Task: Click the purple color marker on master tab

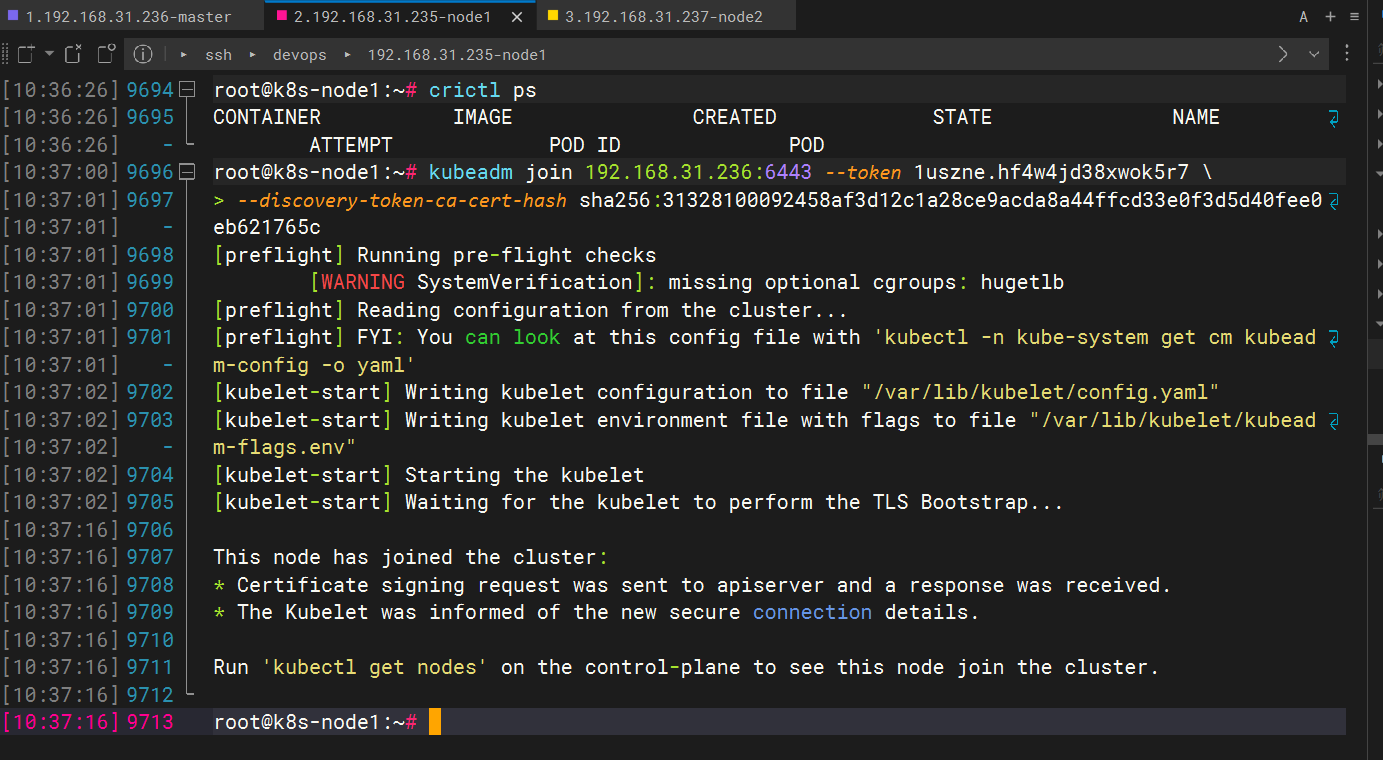Action: [x=12, y=16]
